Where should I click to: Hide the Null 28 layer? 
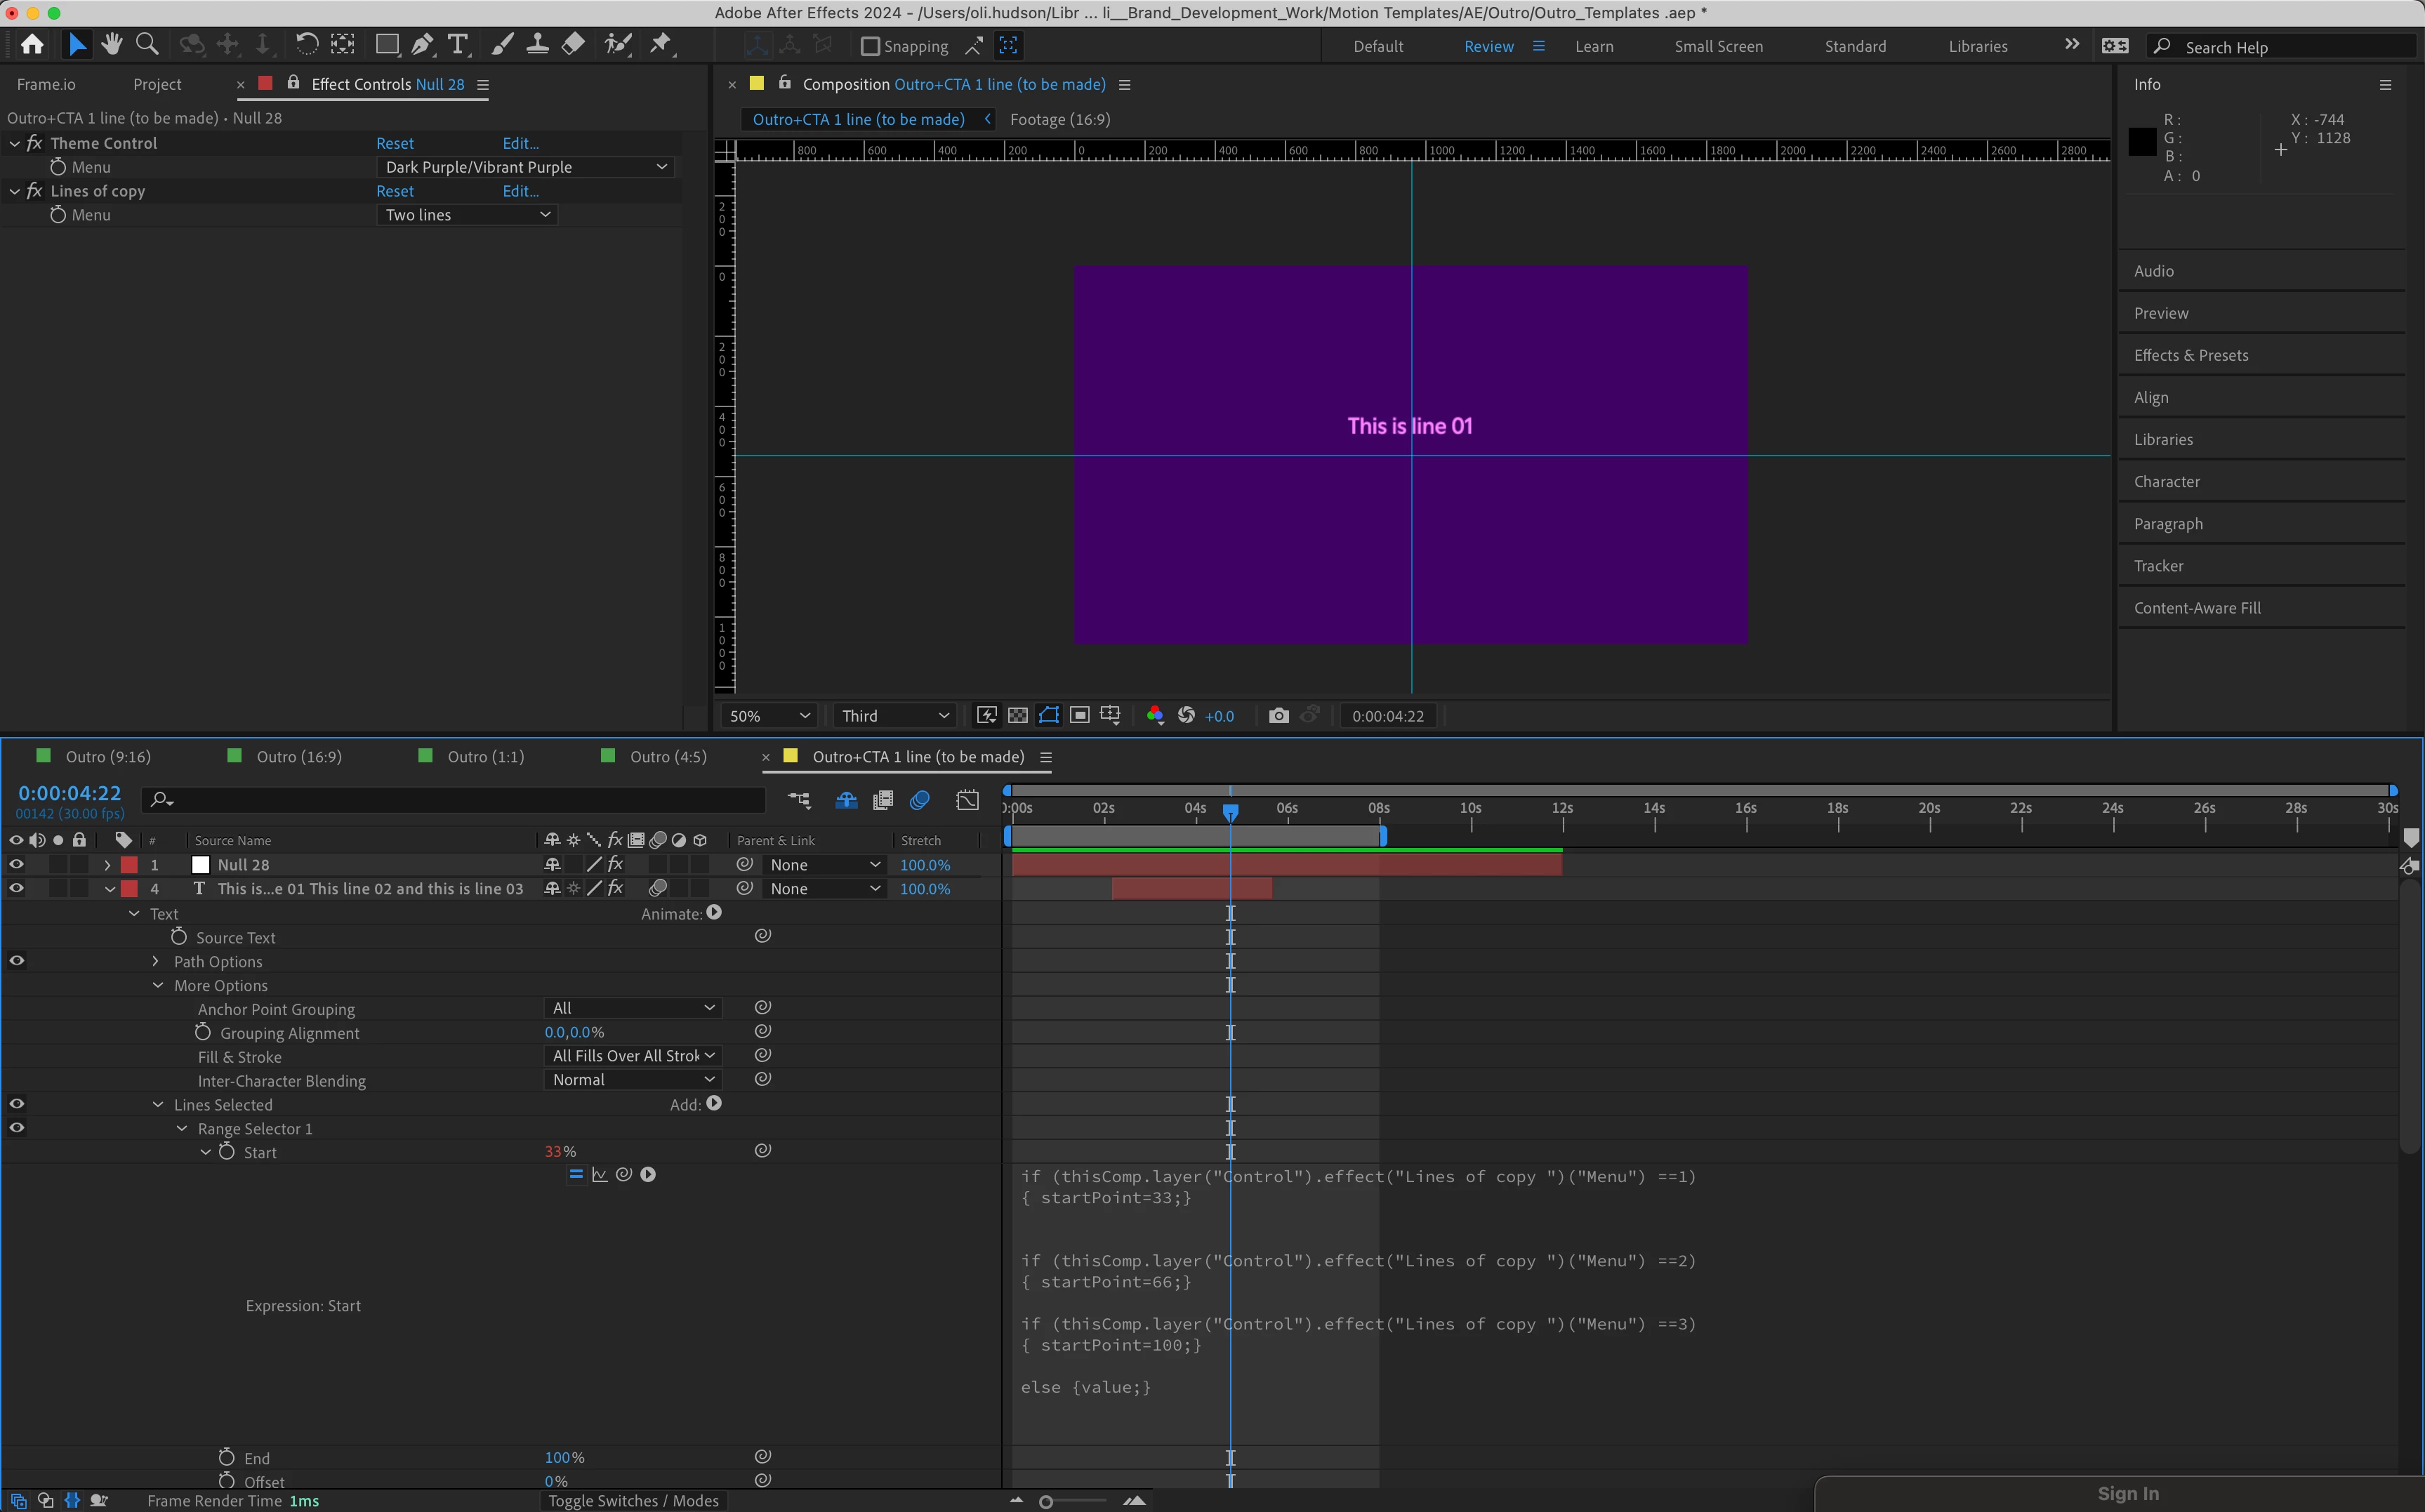coord(16,865)
